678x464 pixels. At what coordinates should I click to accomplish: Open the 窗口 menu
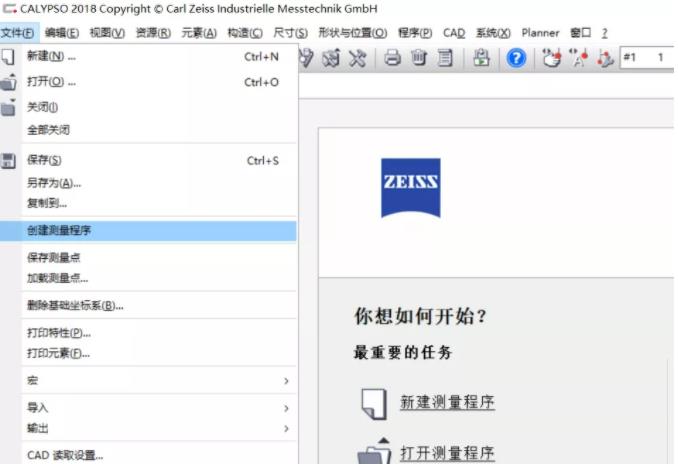(580, 33)
